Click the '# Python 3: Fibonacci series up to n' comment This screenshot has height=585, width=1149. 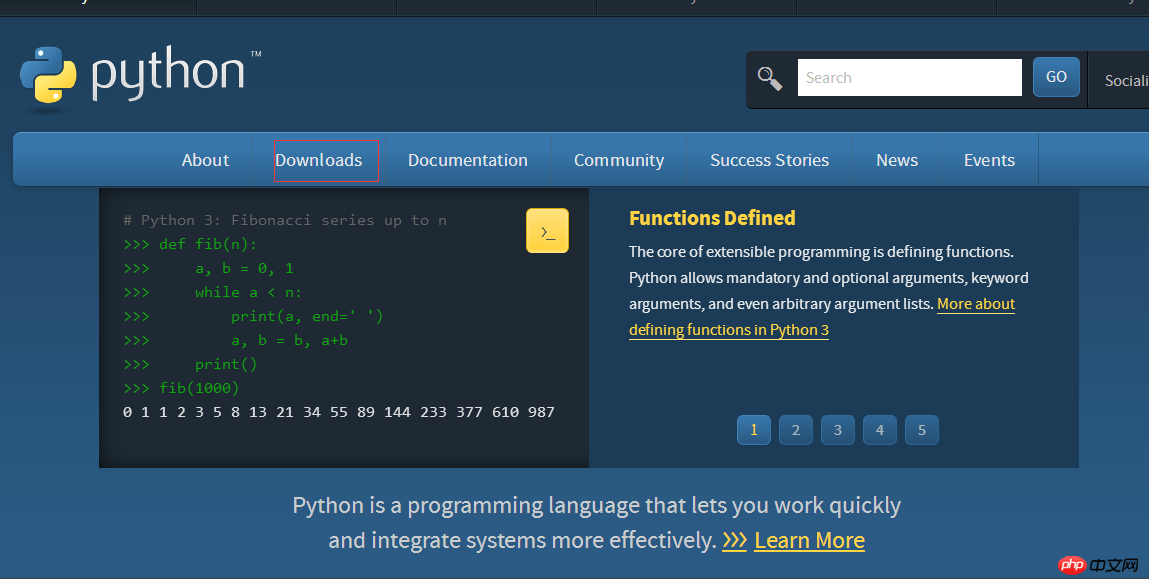click(285, 220)
